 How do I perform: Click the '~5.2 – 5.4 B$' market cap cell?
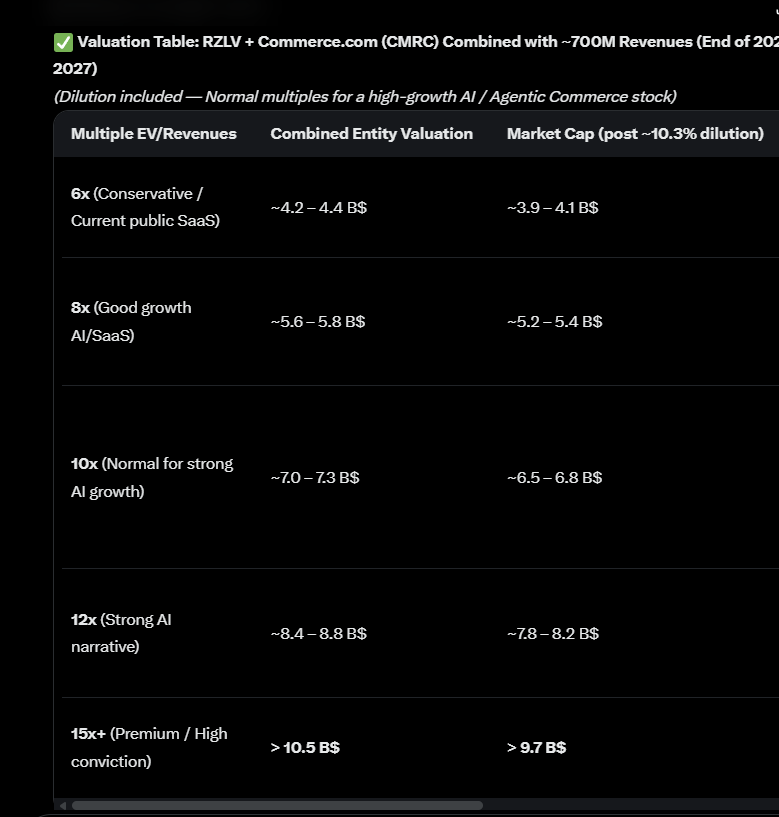click(x=554, y=321)
